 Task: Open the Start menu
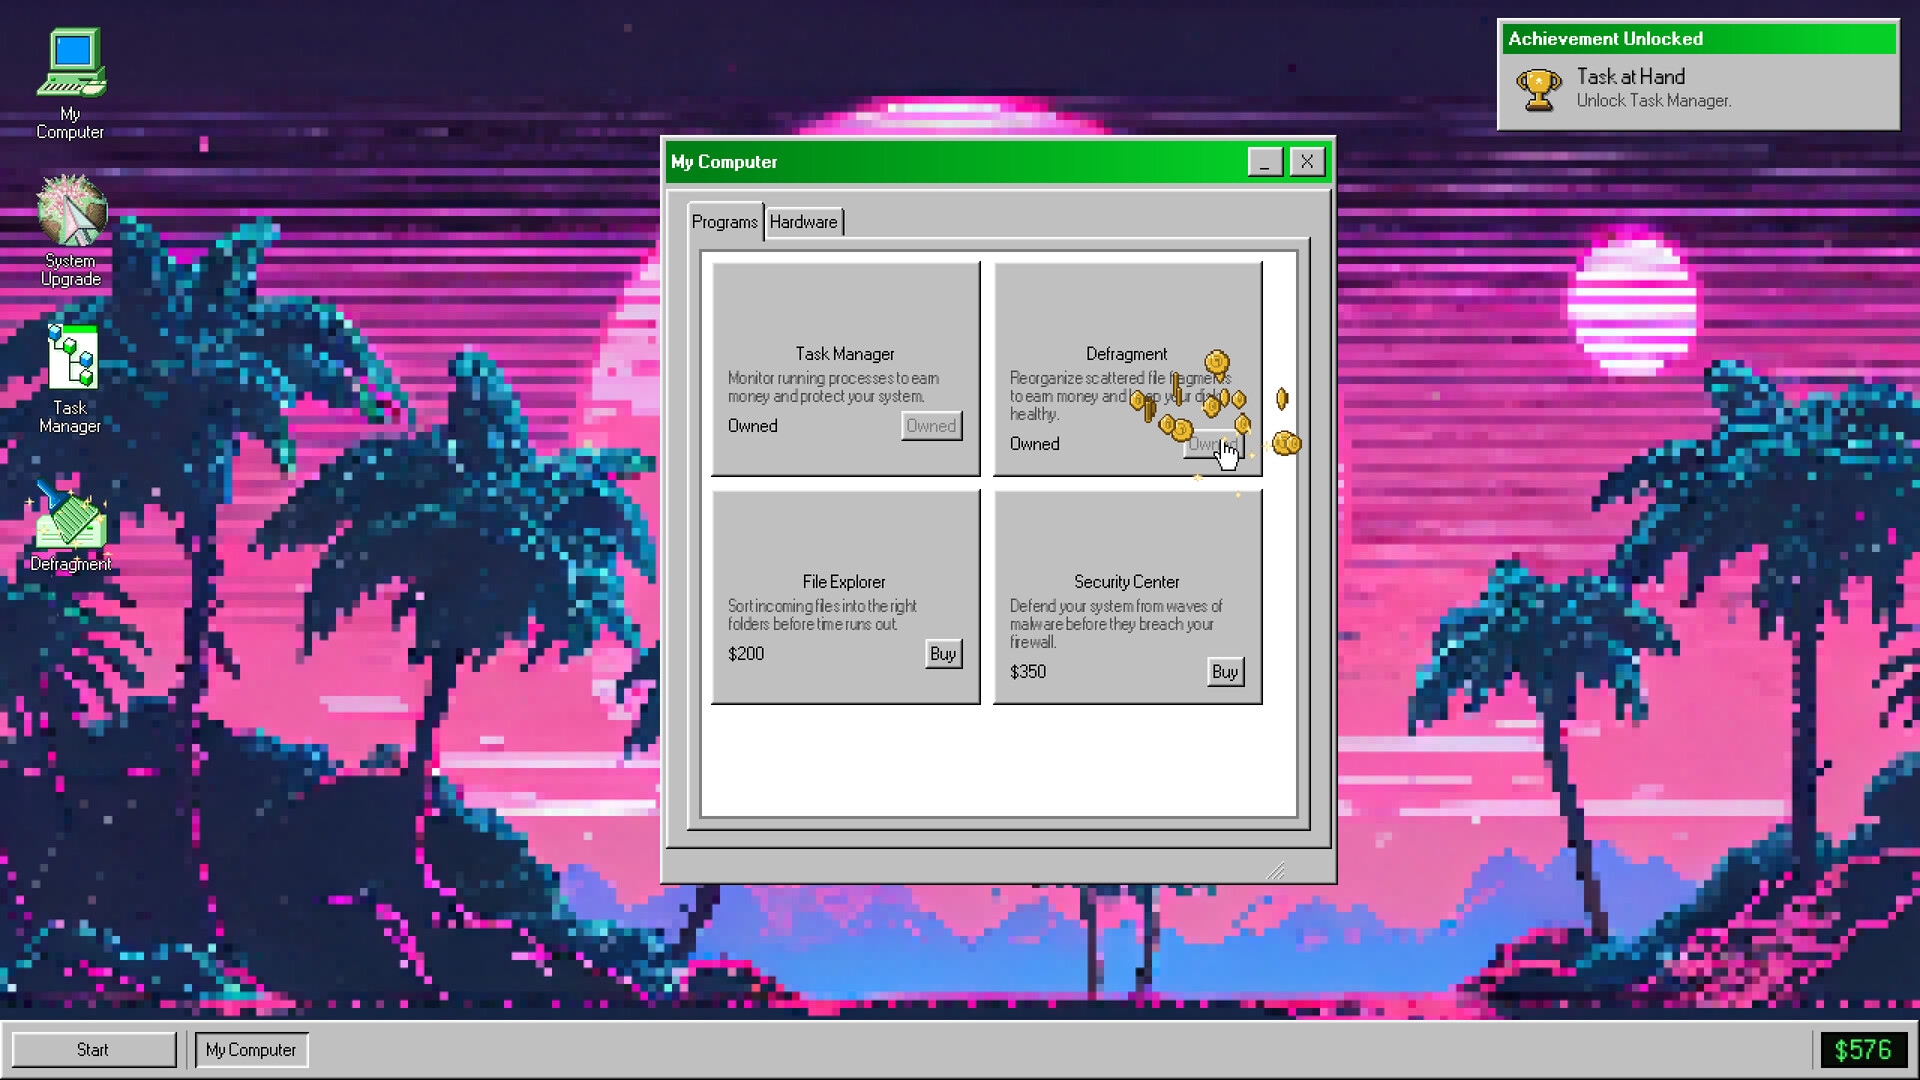coord(93,1050)
